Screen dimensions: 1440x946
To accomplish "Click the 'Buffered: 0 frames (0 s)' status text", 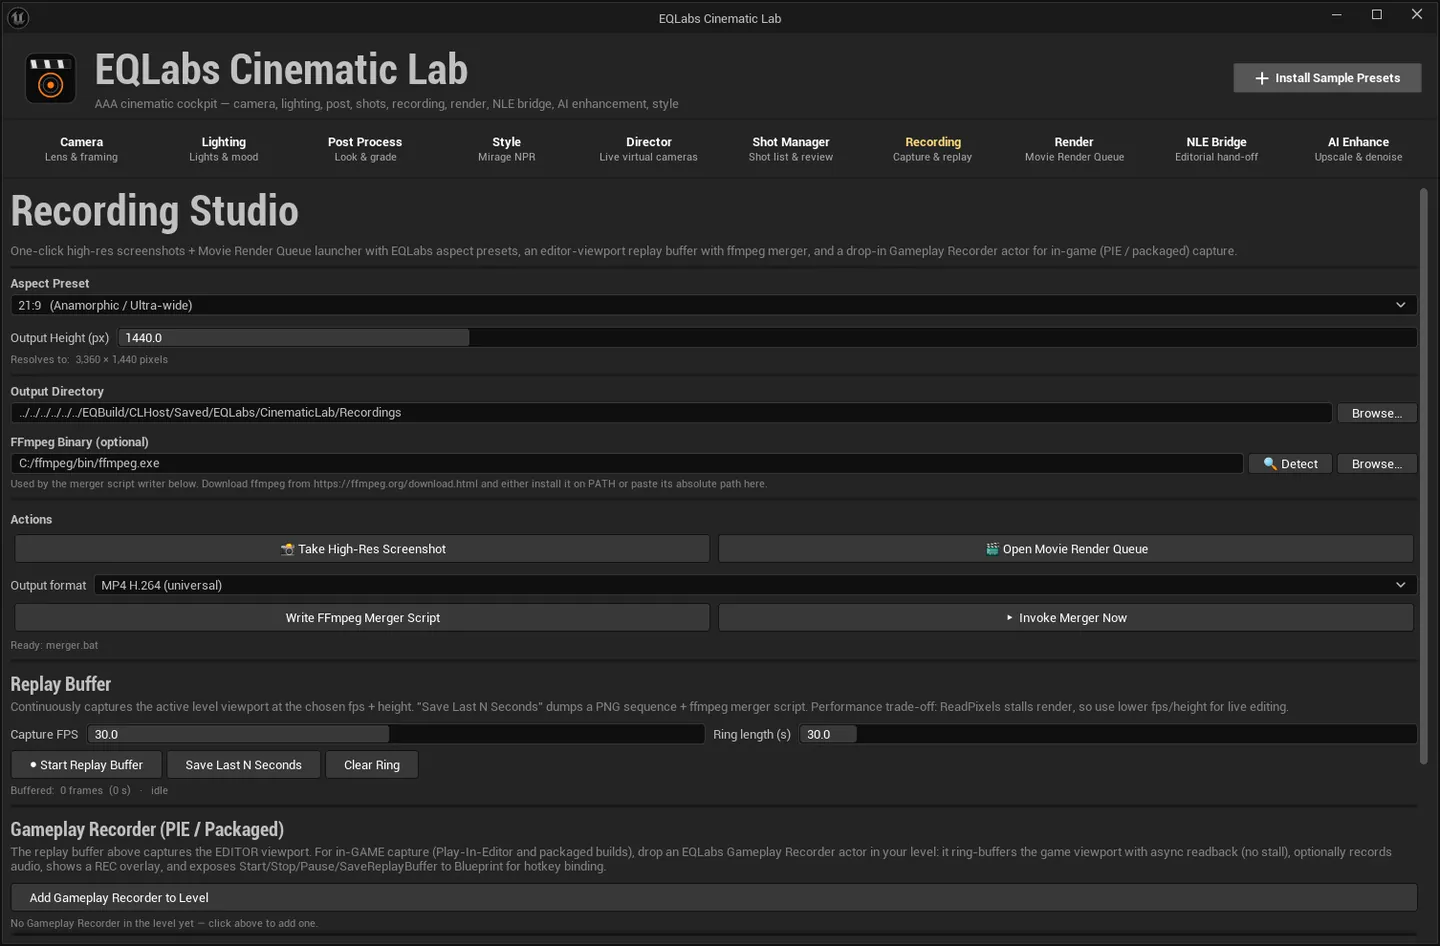I will point(70,791).
